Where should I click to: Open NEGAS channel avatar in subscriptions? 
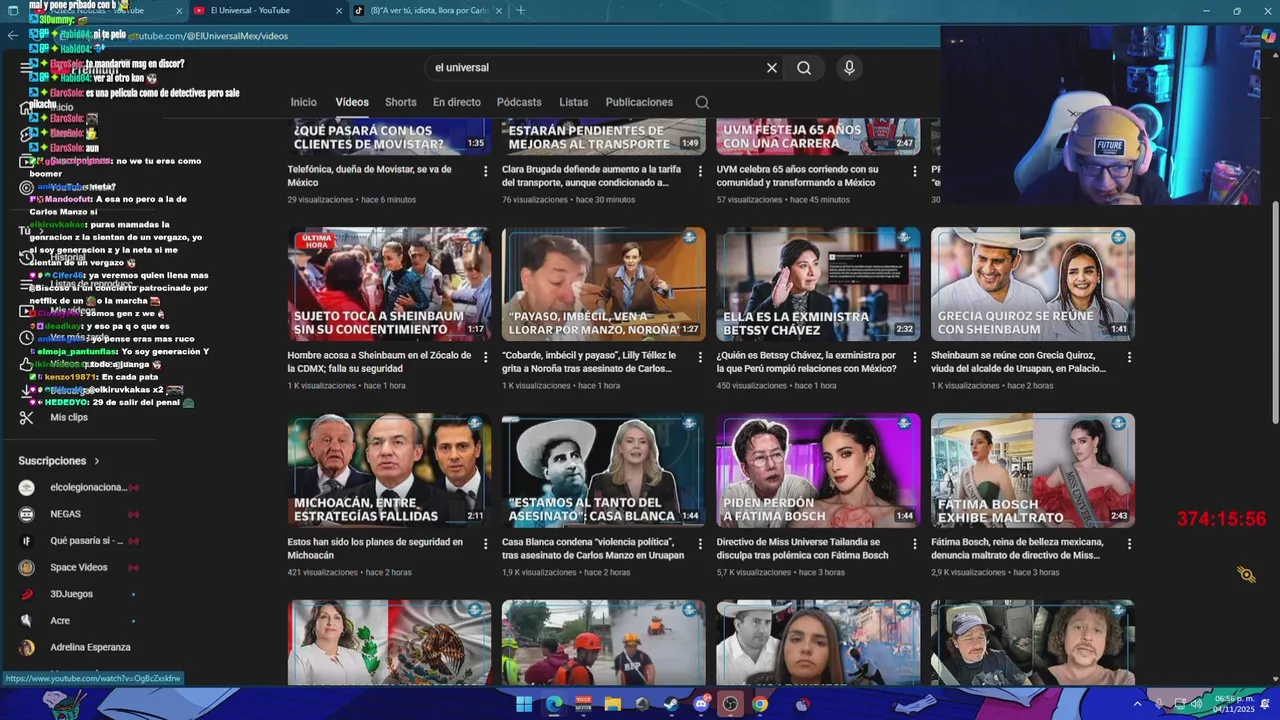pos(27,514)
